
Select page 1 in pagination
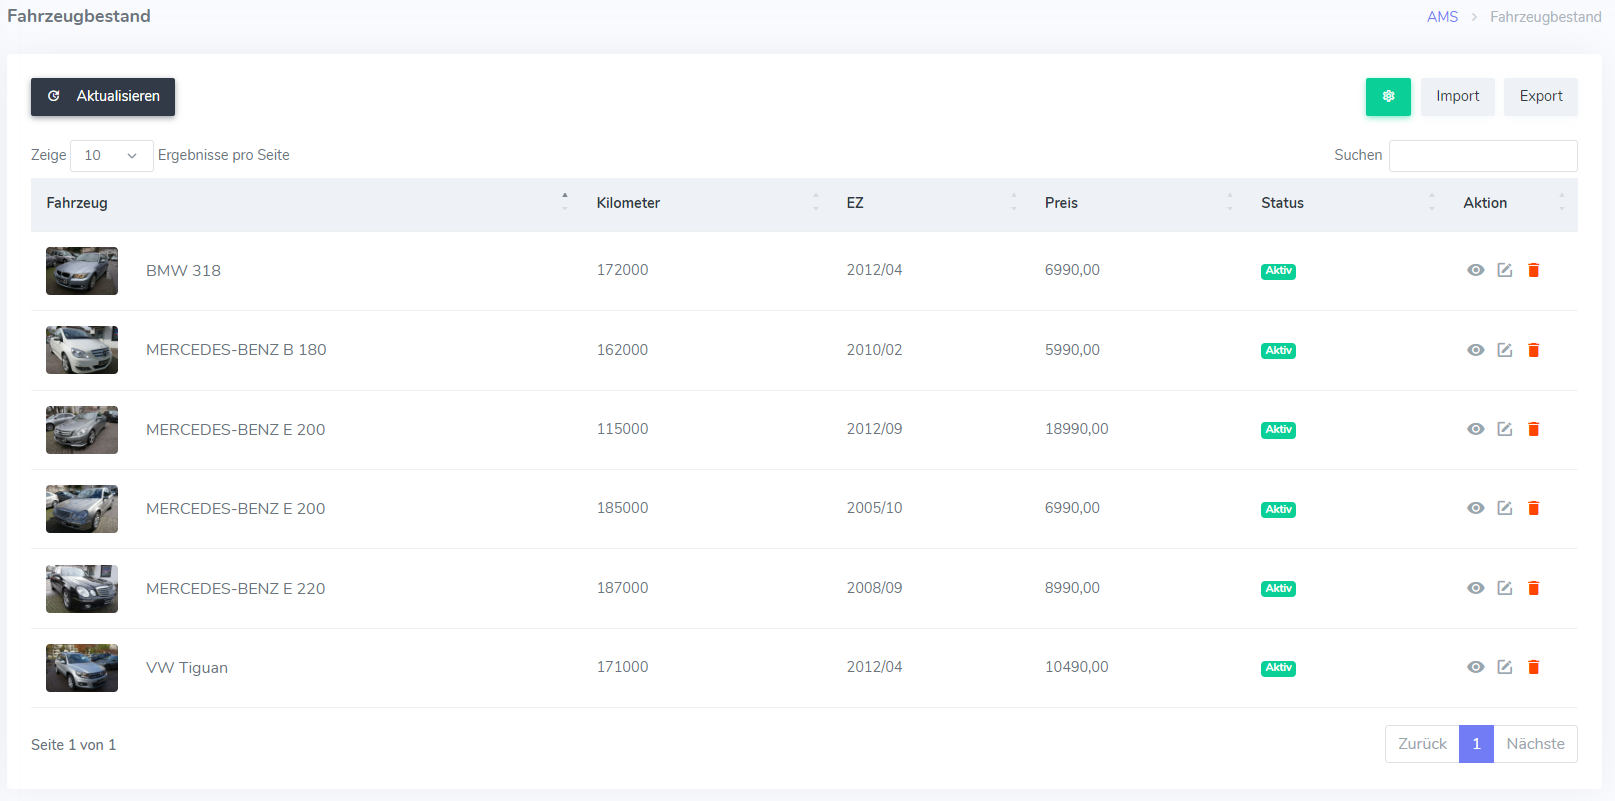click(x=1476, y=744)
